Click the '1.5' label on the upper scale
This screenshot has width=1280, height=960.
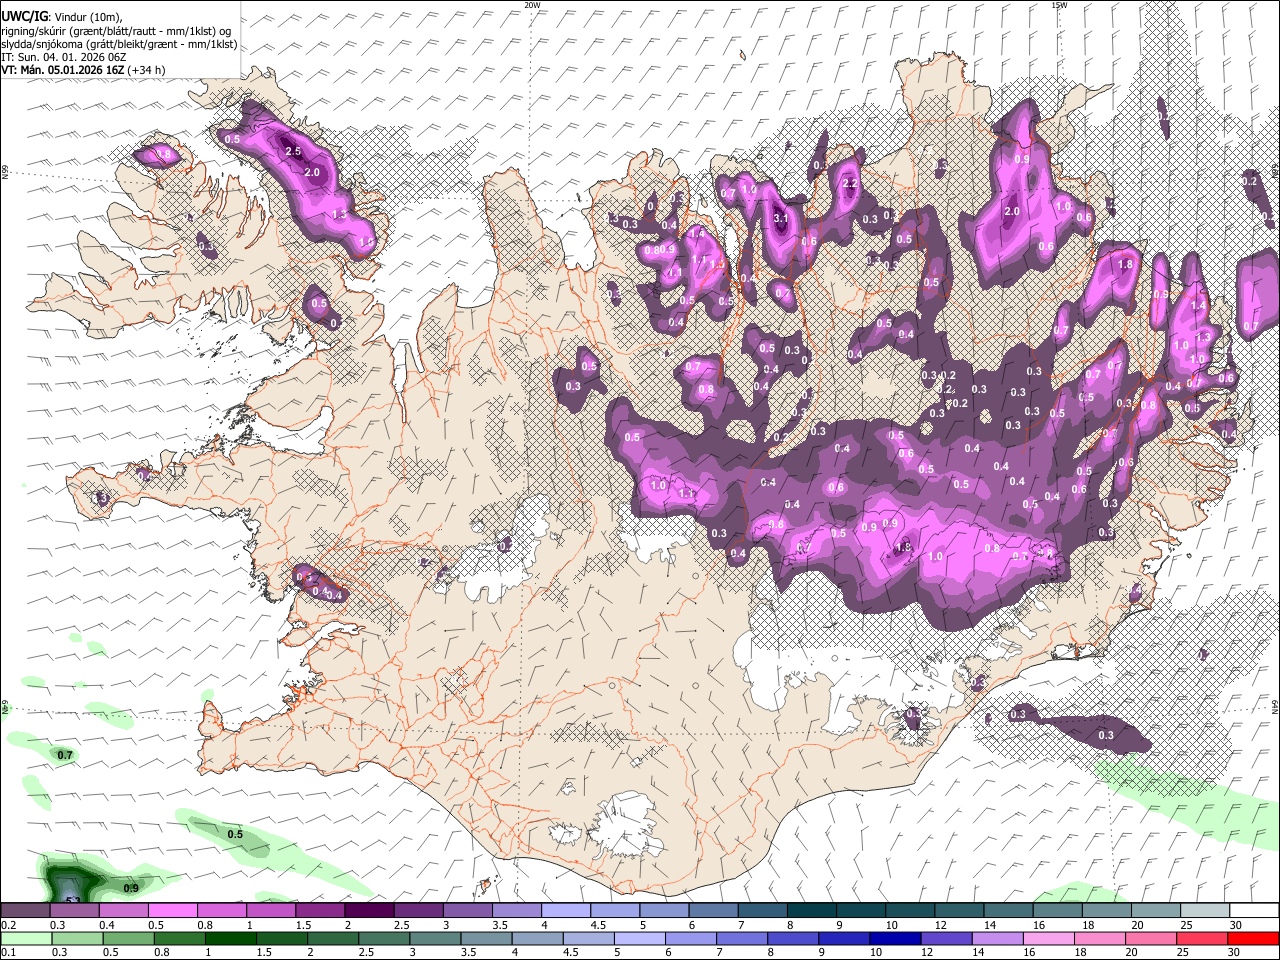[x=303, y=925]
